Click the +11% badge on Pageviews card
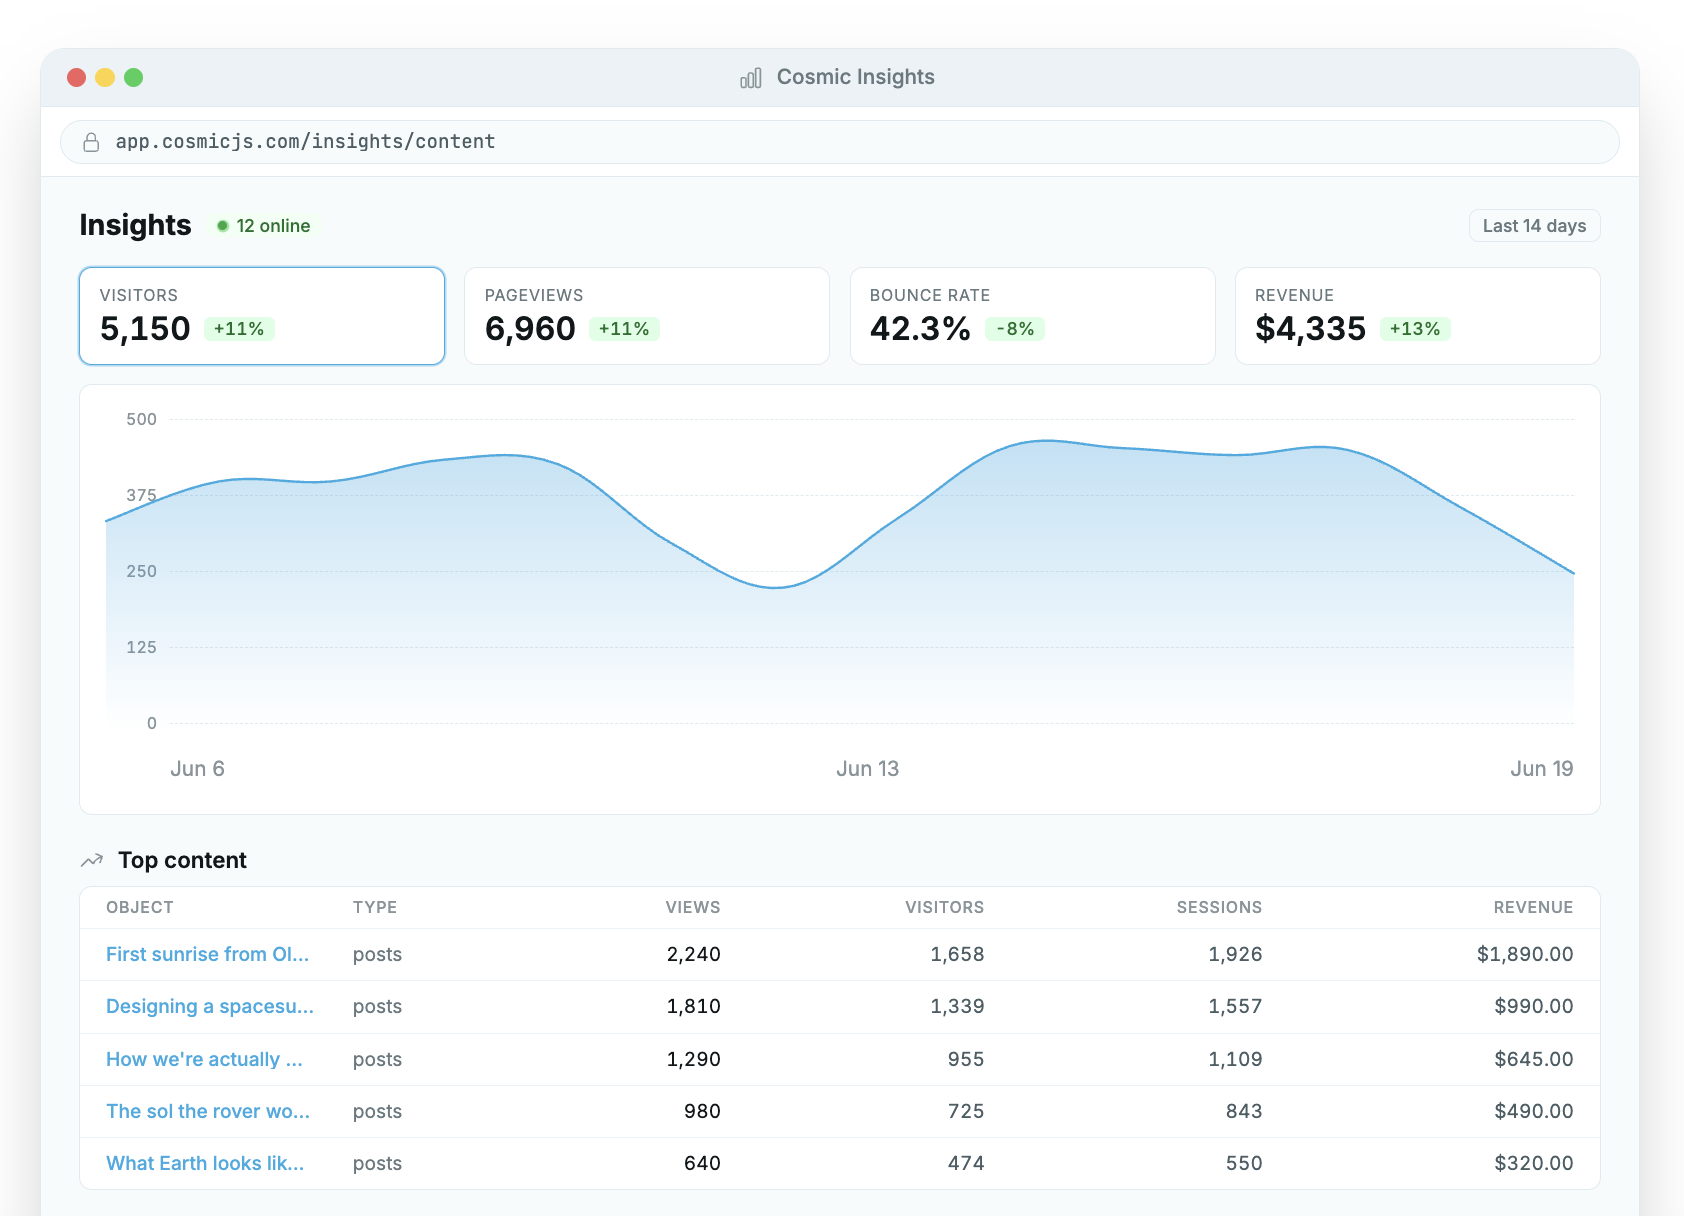 click(x=624, y=329)
